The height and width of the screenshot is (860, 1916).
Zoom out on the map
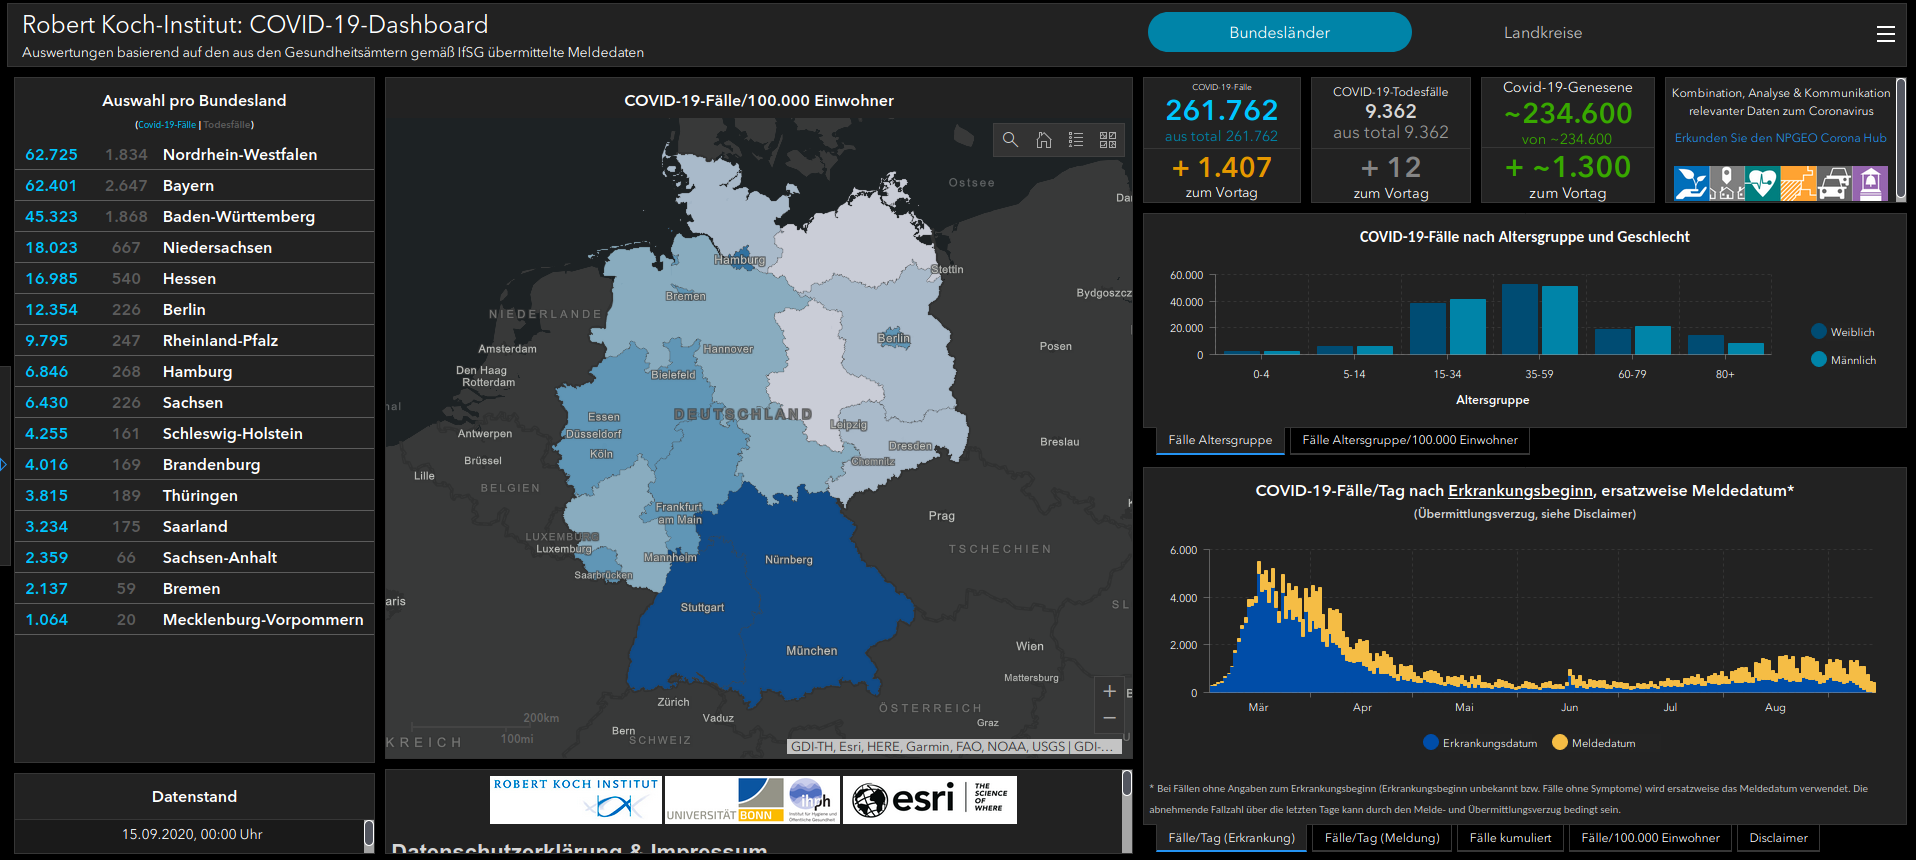click(x=1109, y=718)
